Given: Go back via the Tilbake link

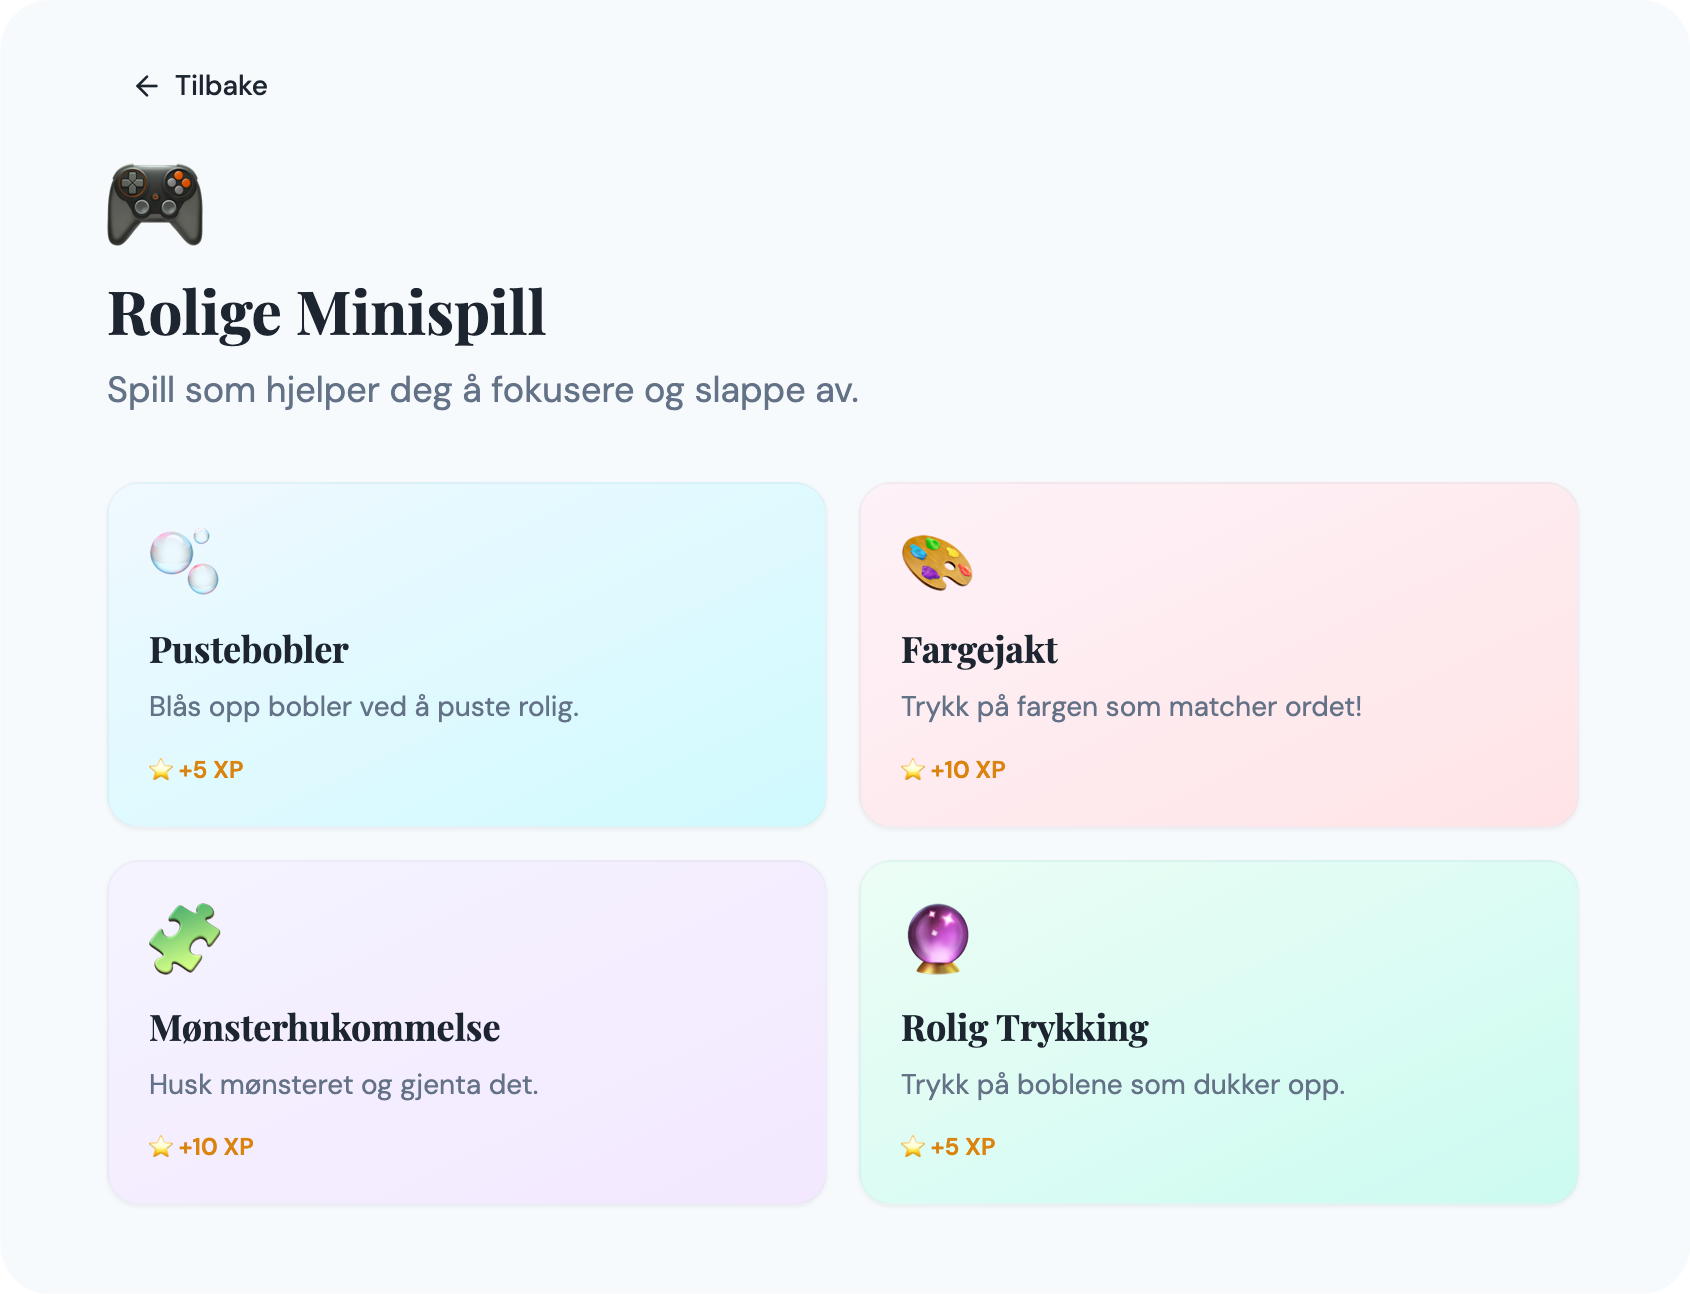Looking at the screenshot, I should [221, 86].
